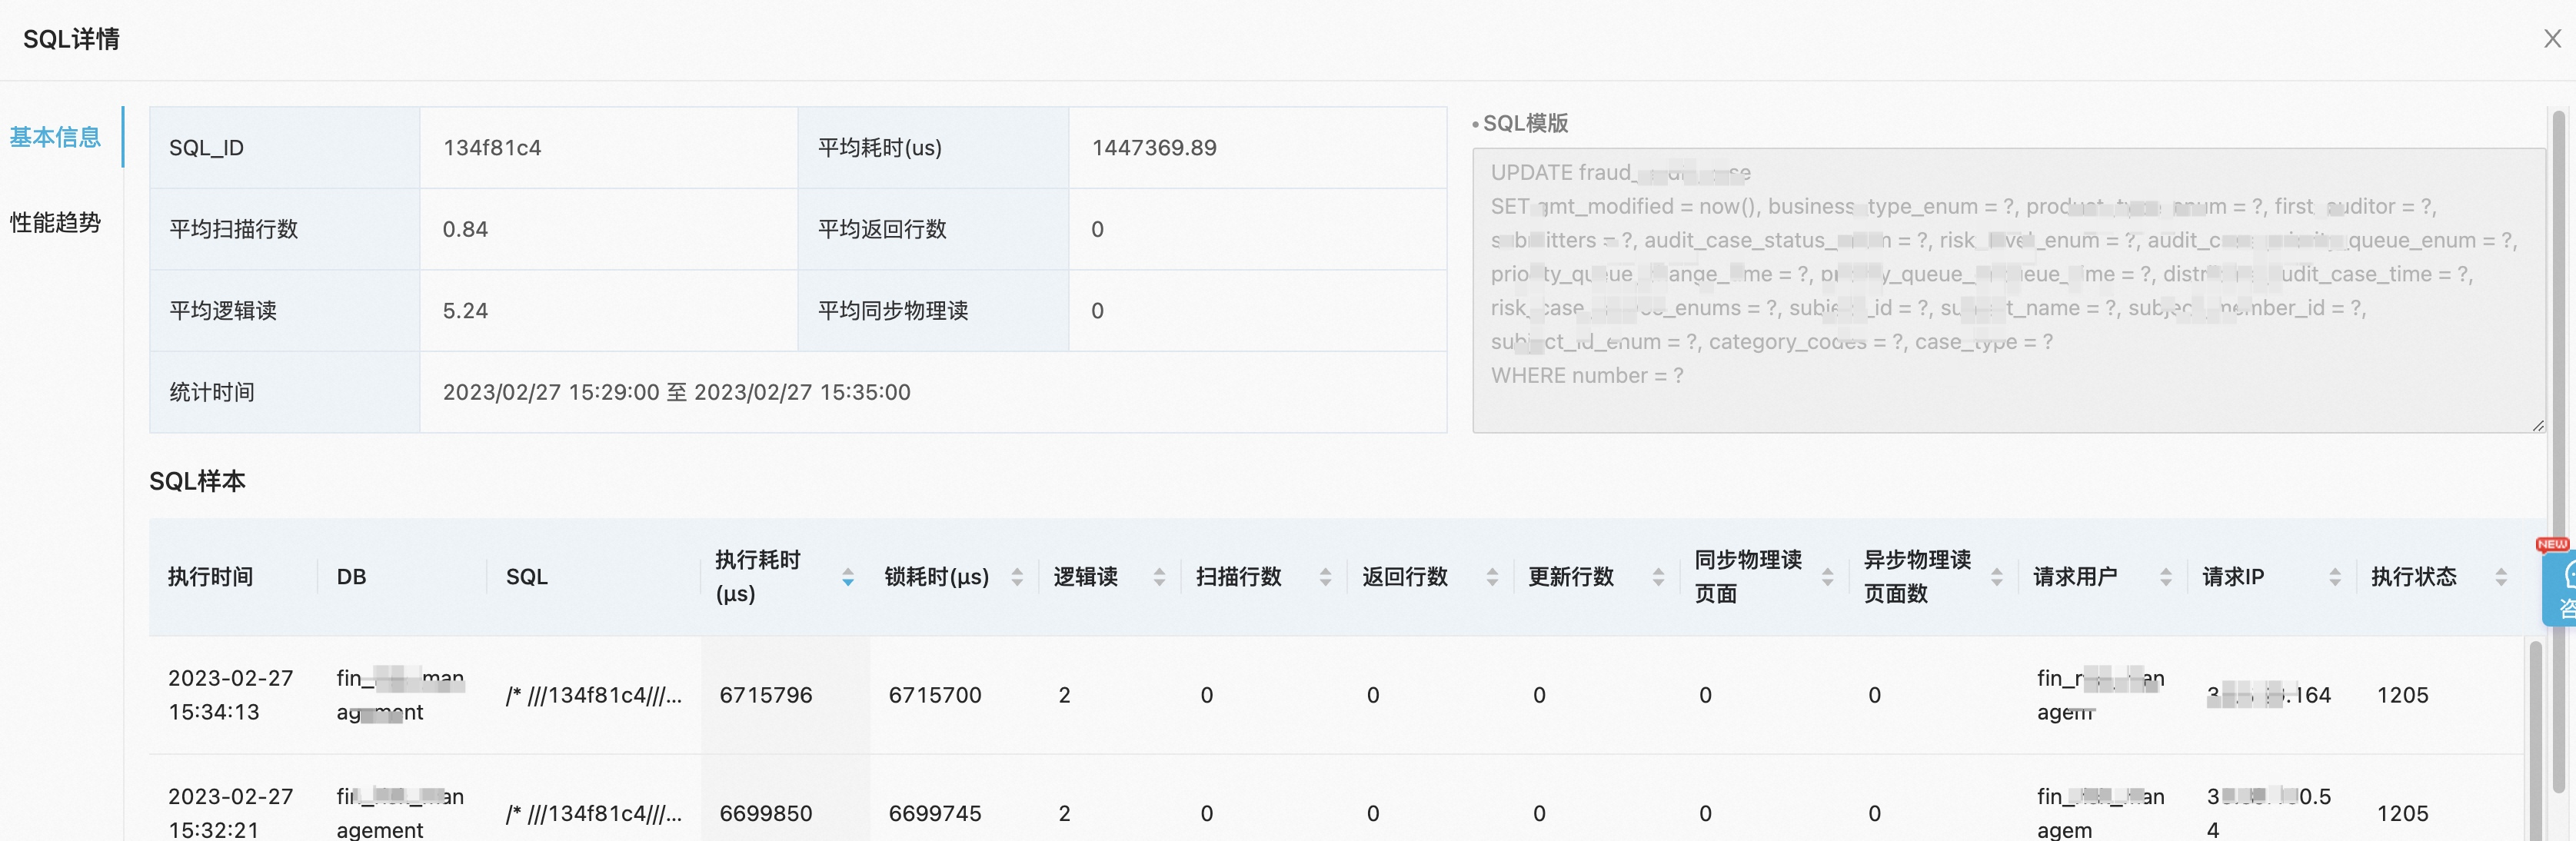The image size is (2576, 841).
Task: Click the NEW badge on chat widget
Action: 2553,545
